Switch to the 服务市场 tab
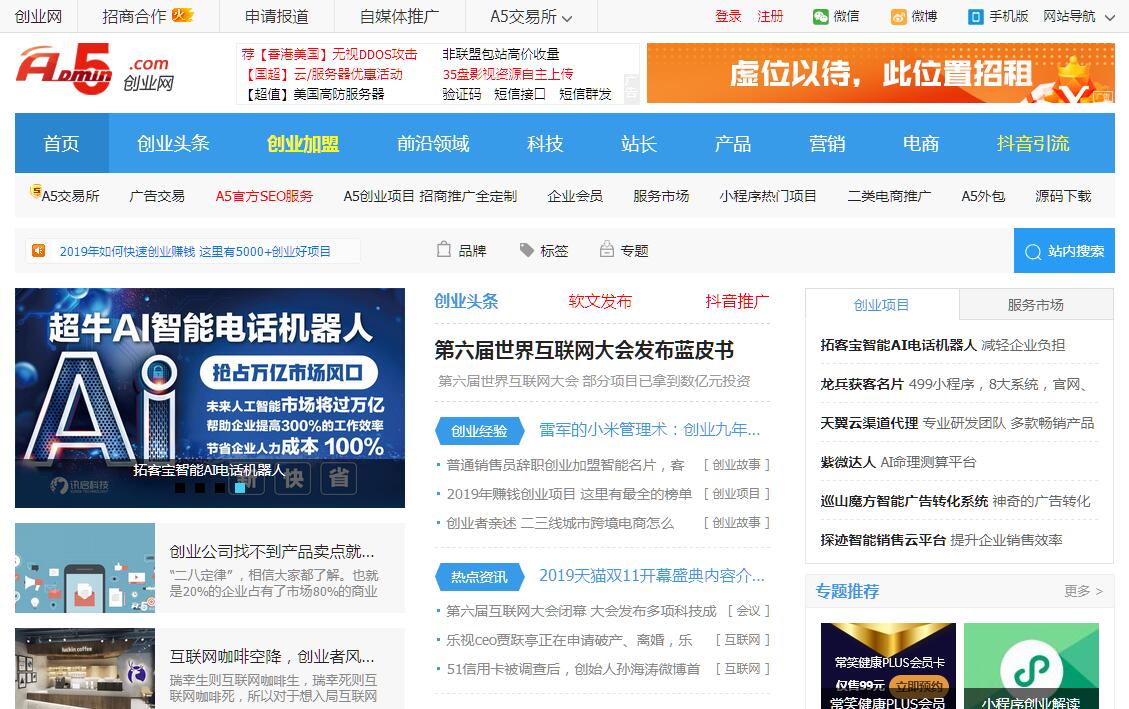Image resolution: width=1129 pixels, height=709 pixels. click(x=1035, y=305)
